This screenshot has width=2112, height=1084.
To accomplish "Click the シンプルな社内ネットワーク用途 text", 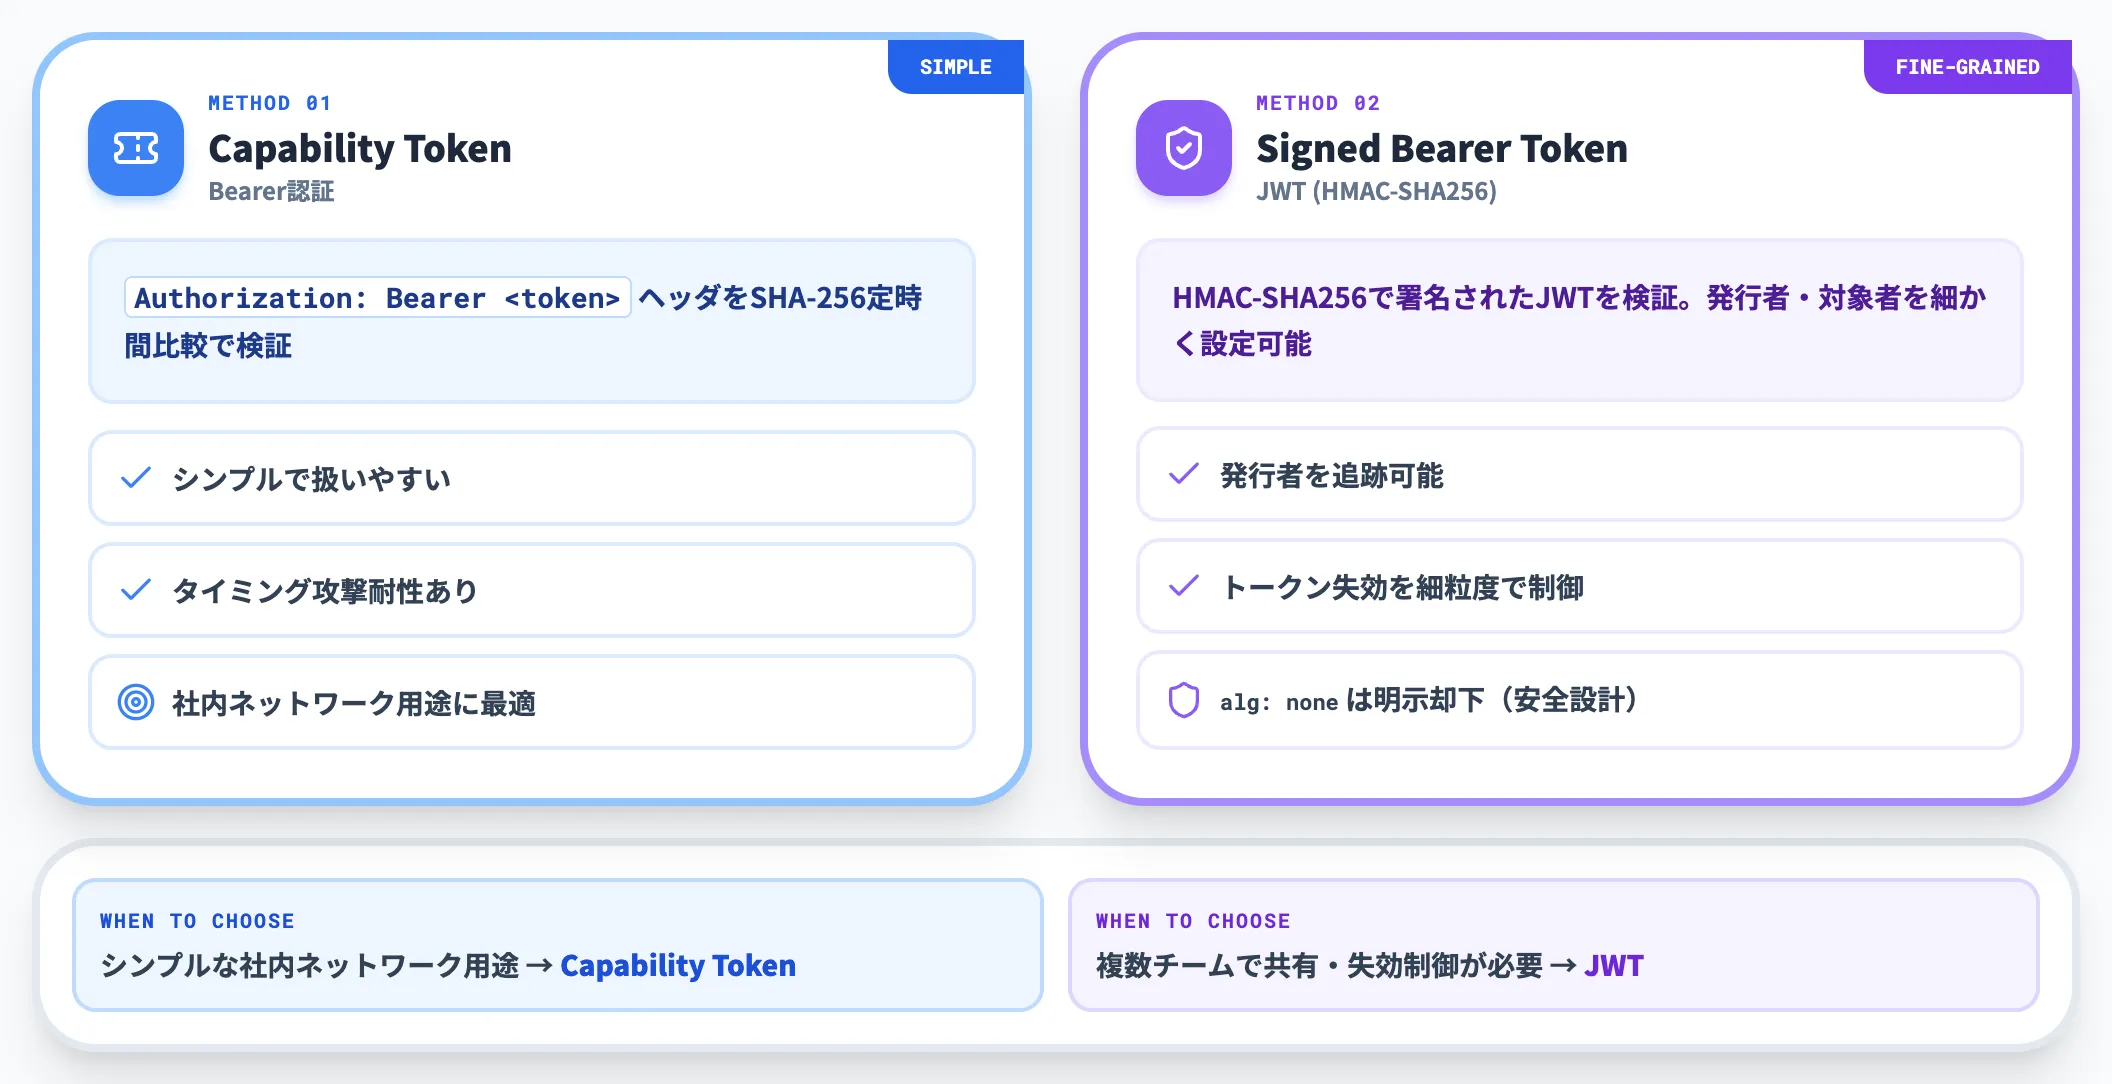I will pos(310,965).
